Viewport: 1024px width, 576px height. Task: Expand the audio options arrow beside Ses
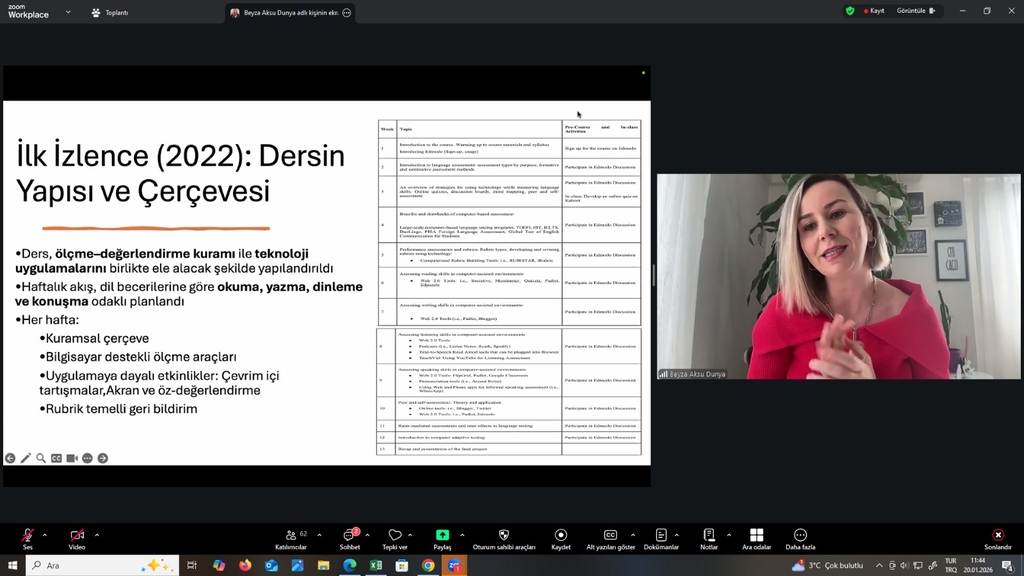[44, 534]
